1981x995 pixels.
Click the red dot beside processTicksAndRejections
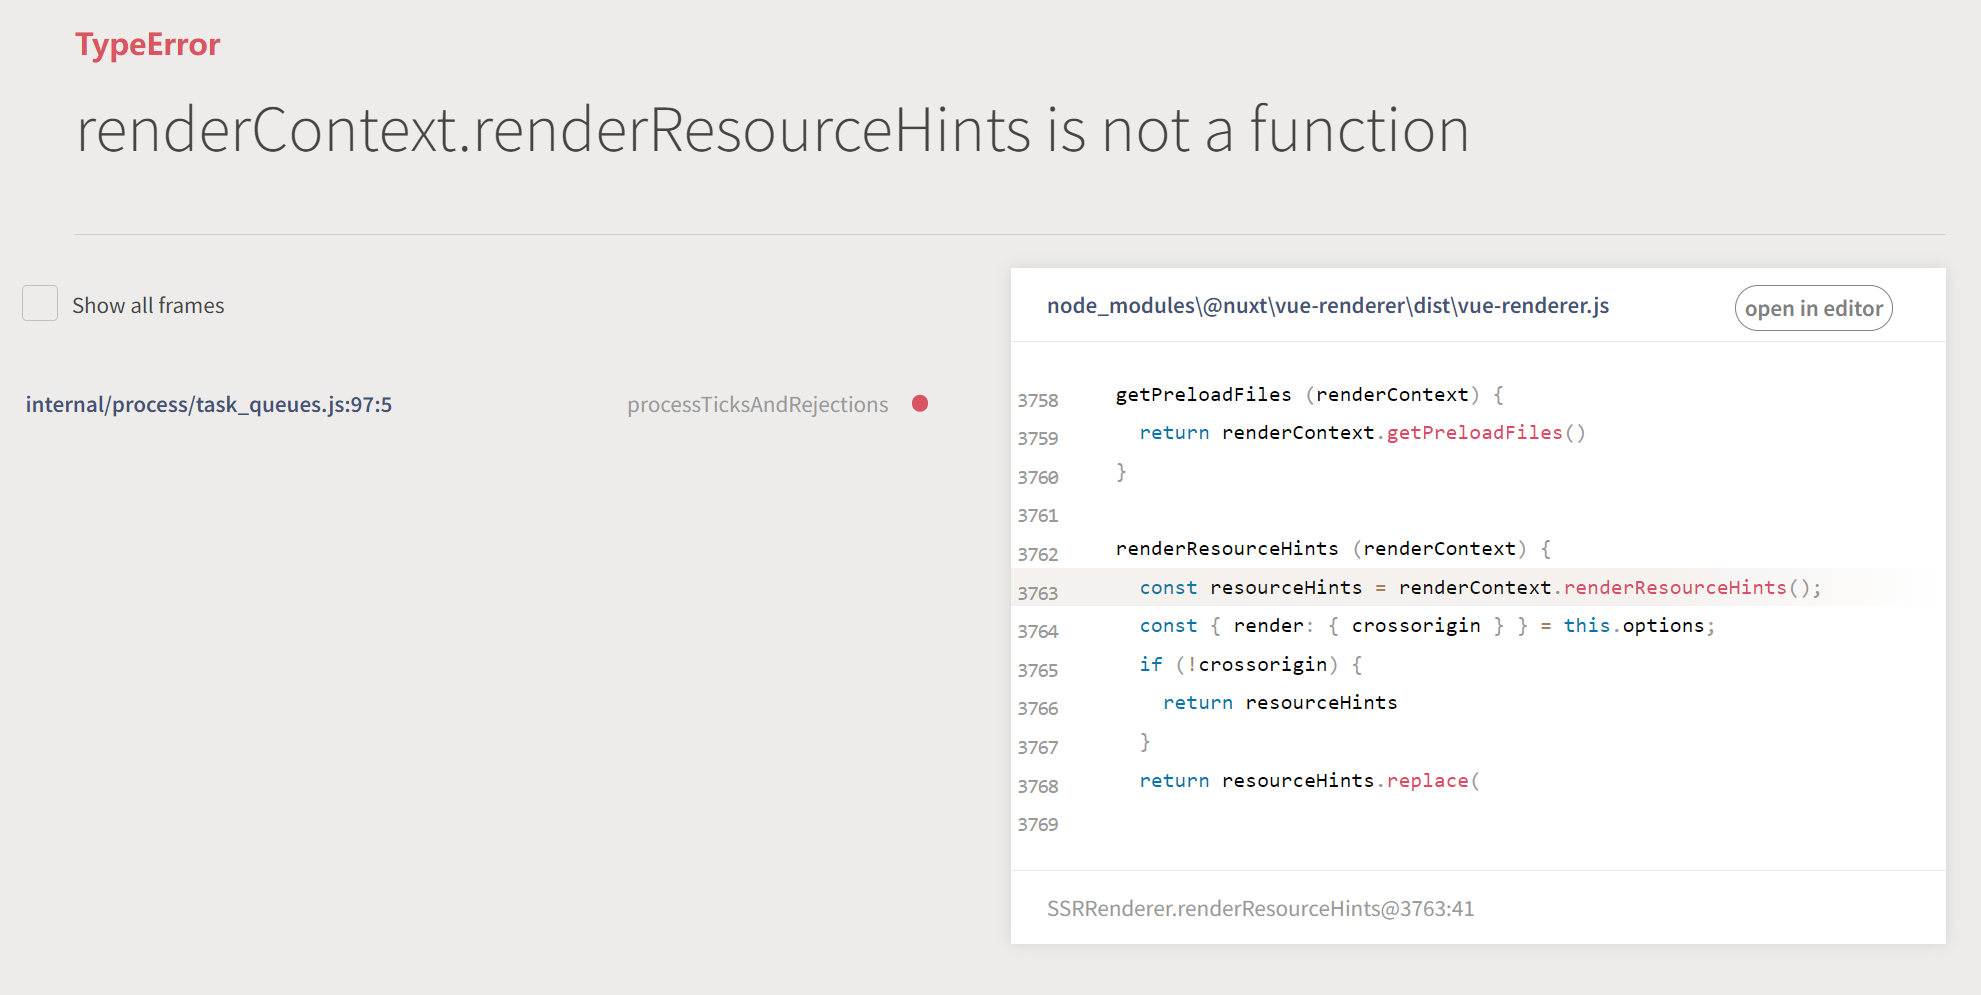[x=920, y=403]
